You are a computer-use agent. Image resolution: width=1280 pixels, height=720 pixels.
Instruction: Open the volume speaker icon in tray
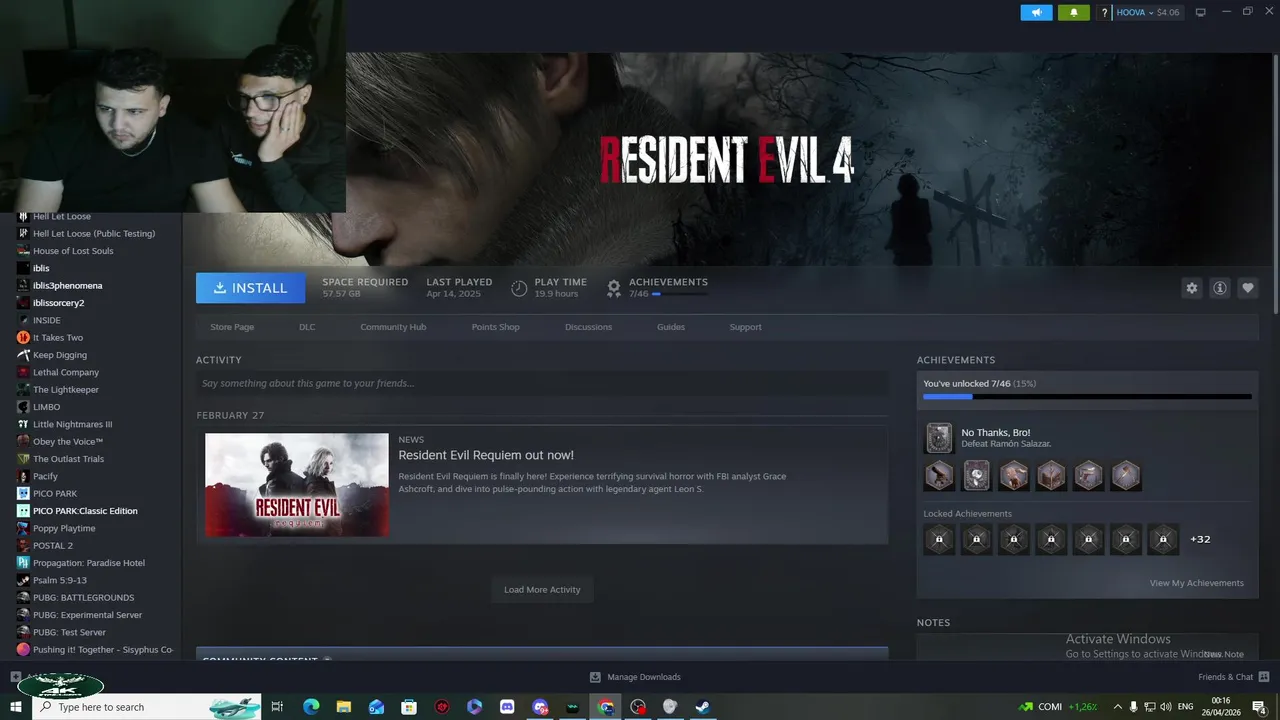click(x=1165, y=707)
